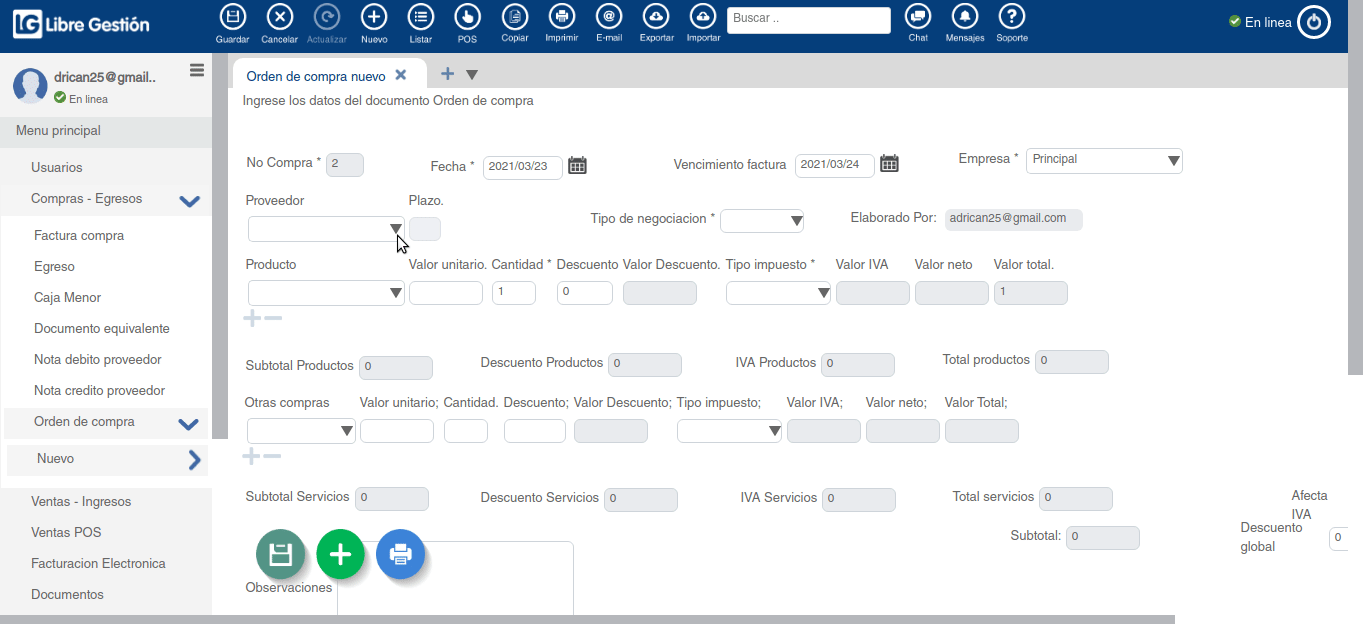Image resolution: width=1363 pixels, height=624 pixels.
Task: Select Factura compra in the sidebar
Action: [79, 236]
